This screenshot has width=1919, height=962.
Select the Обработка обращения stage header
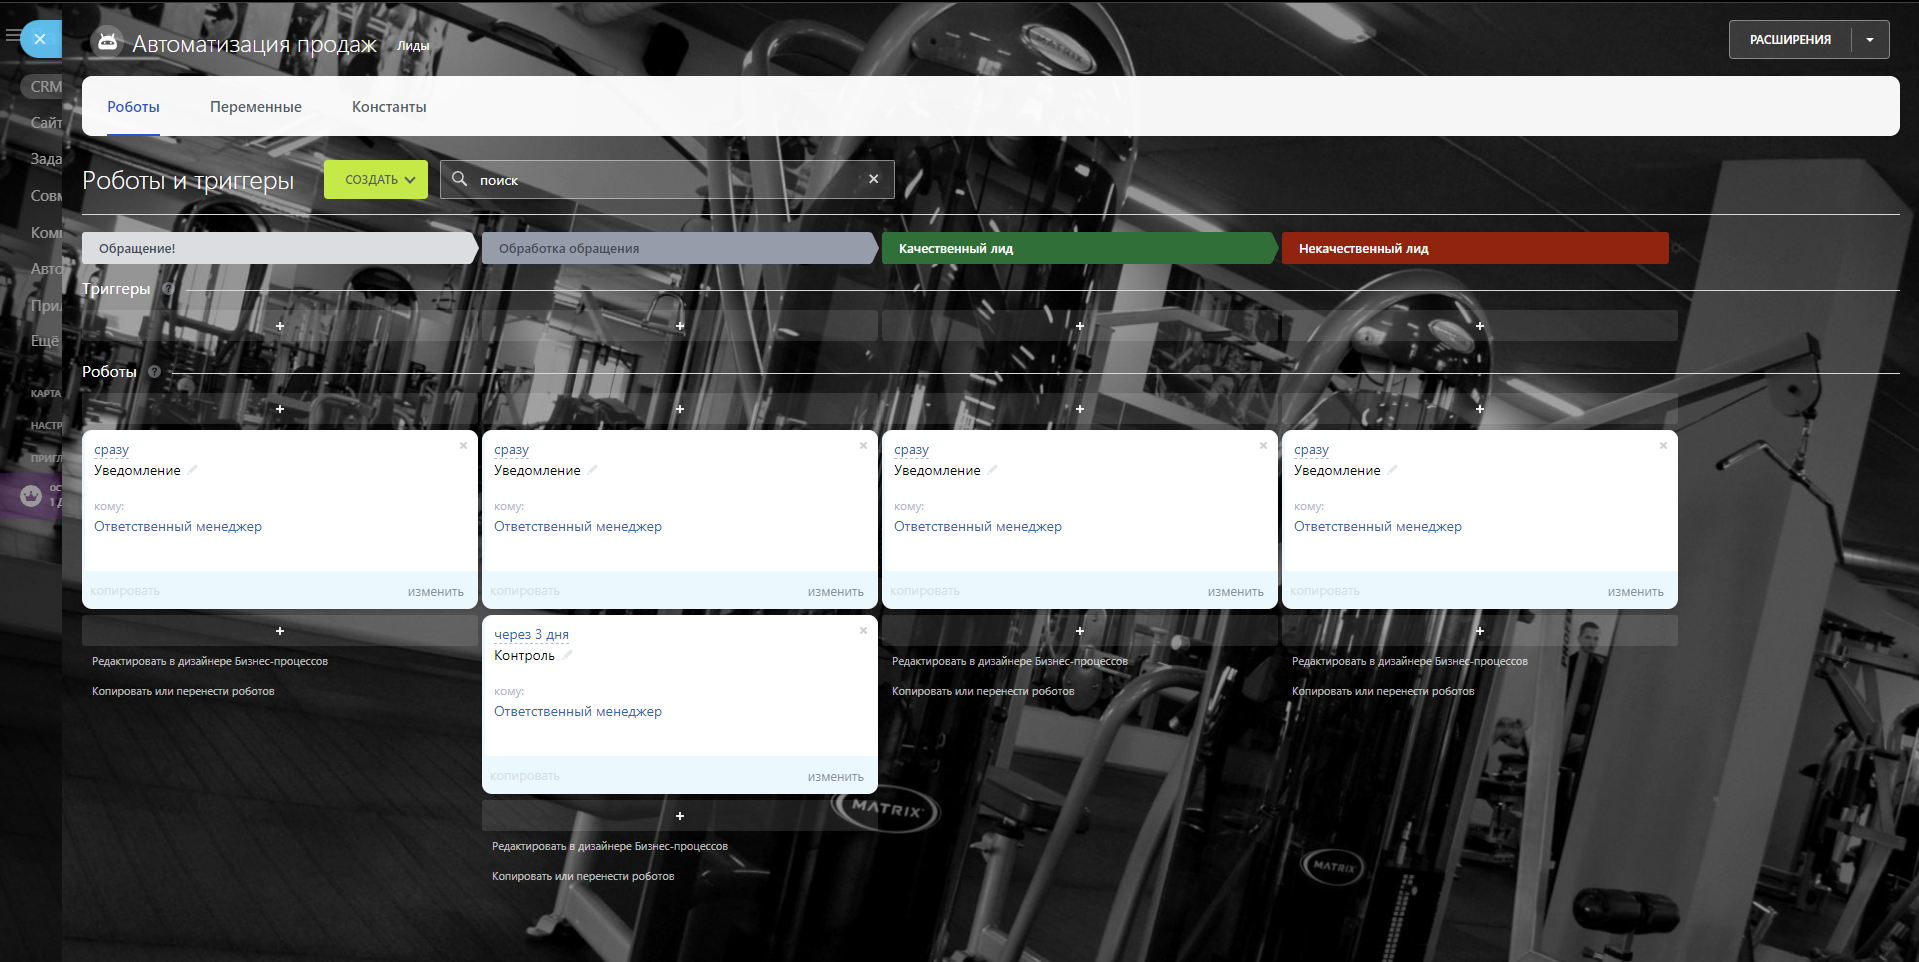point(680,248)
